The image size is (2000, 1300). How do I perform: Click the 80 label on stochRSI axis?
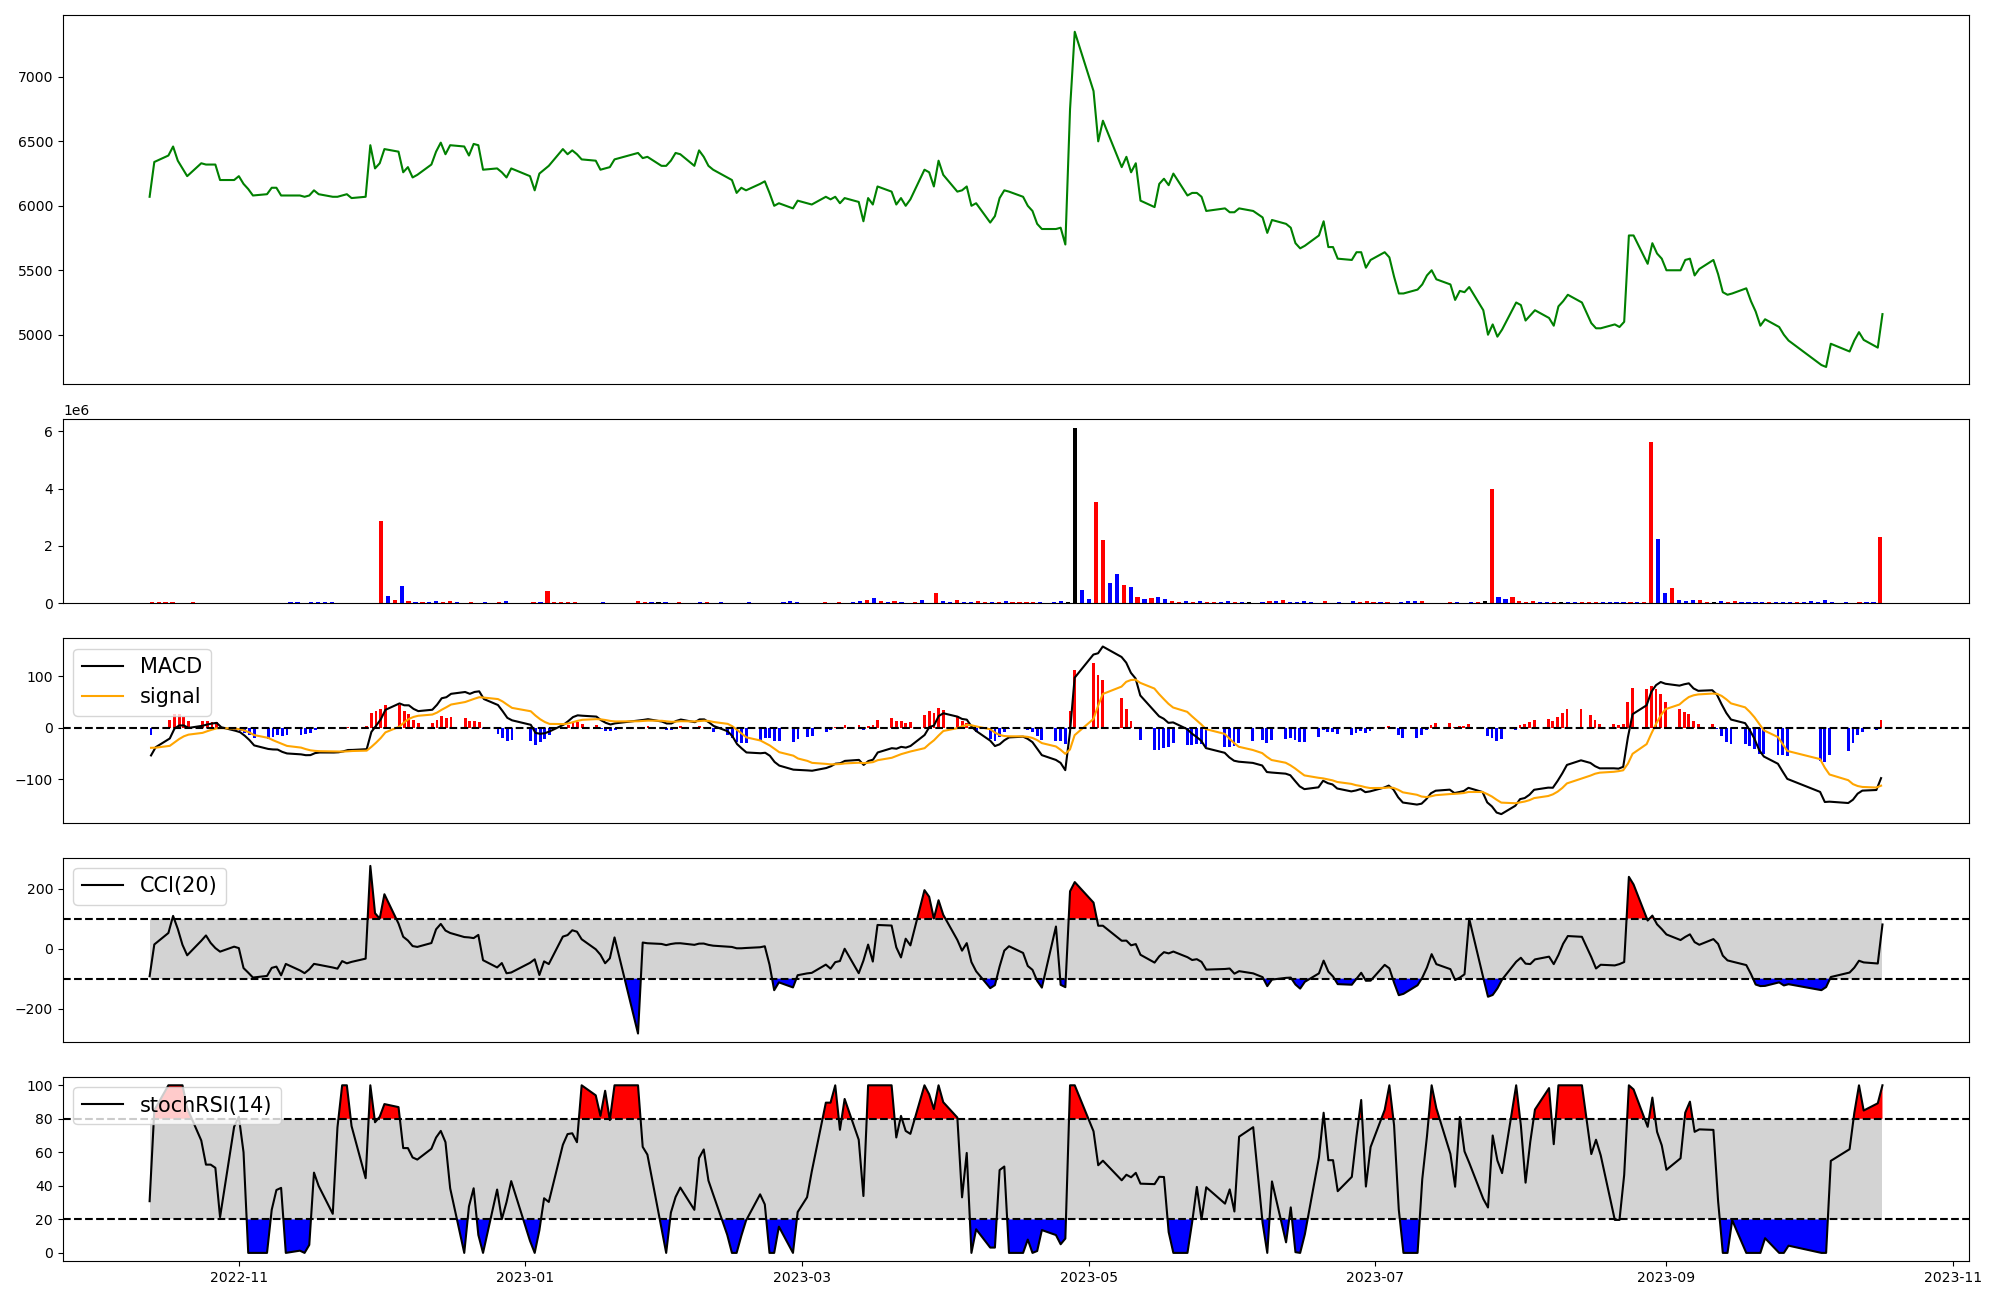pyautogui.click(x=43, y=1119)
